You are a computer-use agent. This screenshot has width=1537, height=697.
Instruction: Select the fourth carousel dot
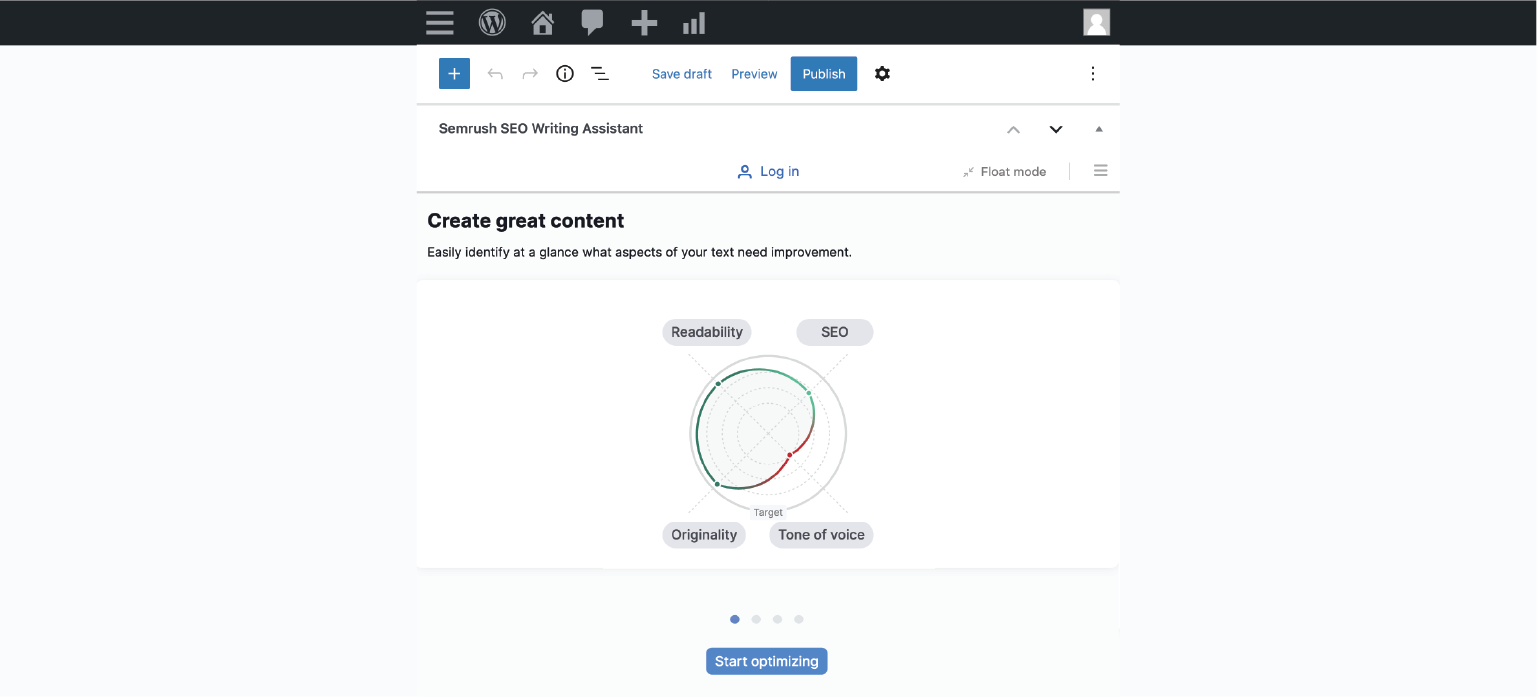[x=799, y=619]
